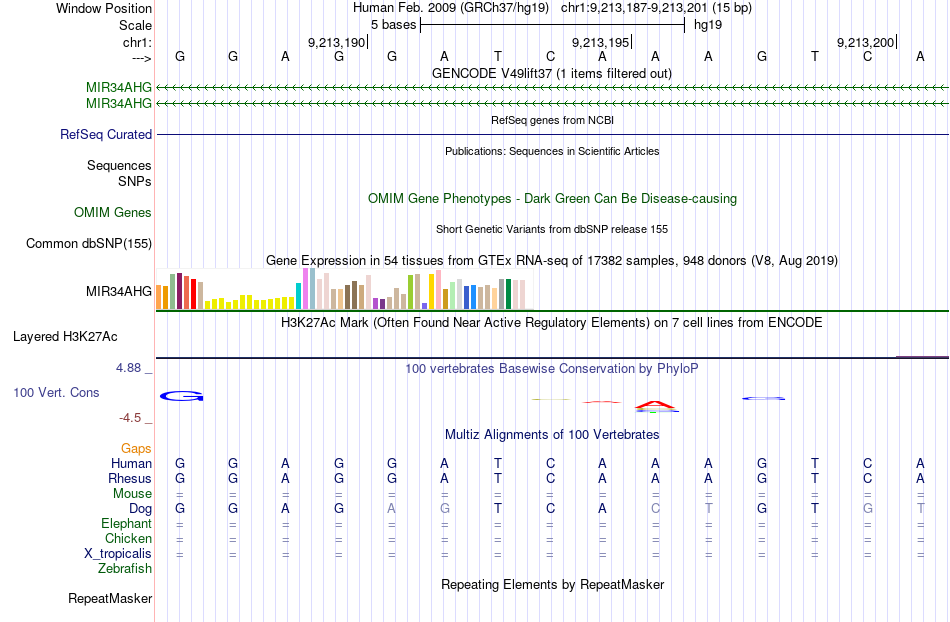Click the -4.5 PhyloP lower scale value
950x622 pixels.
point(130,417)
